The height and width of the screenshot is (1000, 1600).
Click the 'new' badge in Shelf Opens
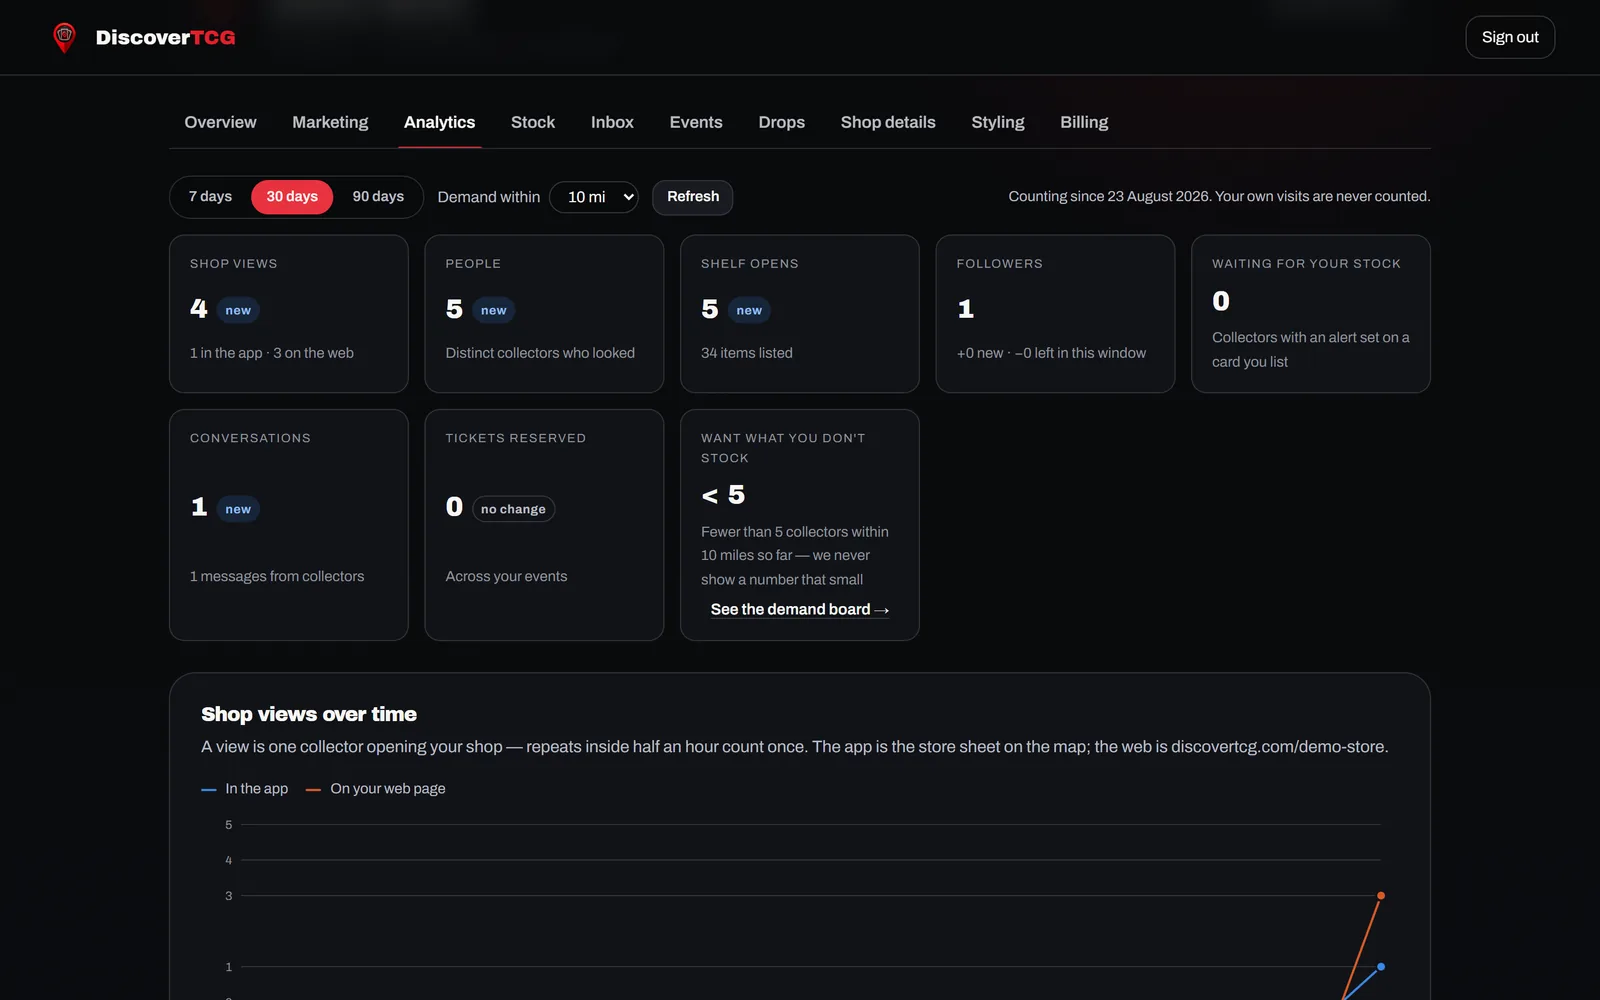tap(749, 311)
